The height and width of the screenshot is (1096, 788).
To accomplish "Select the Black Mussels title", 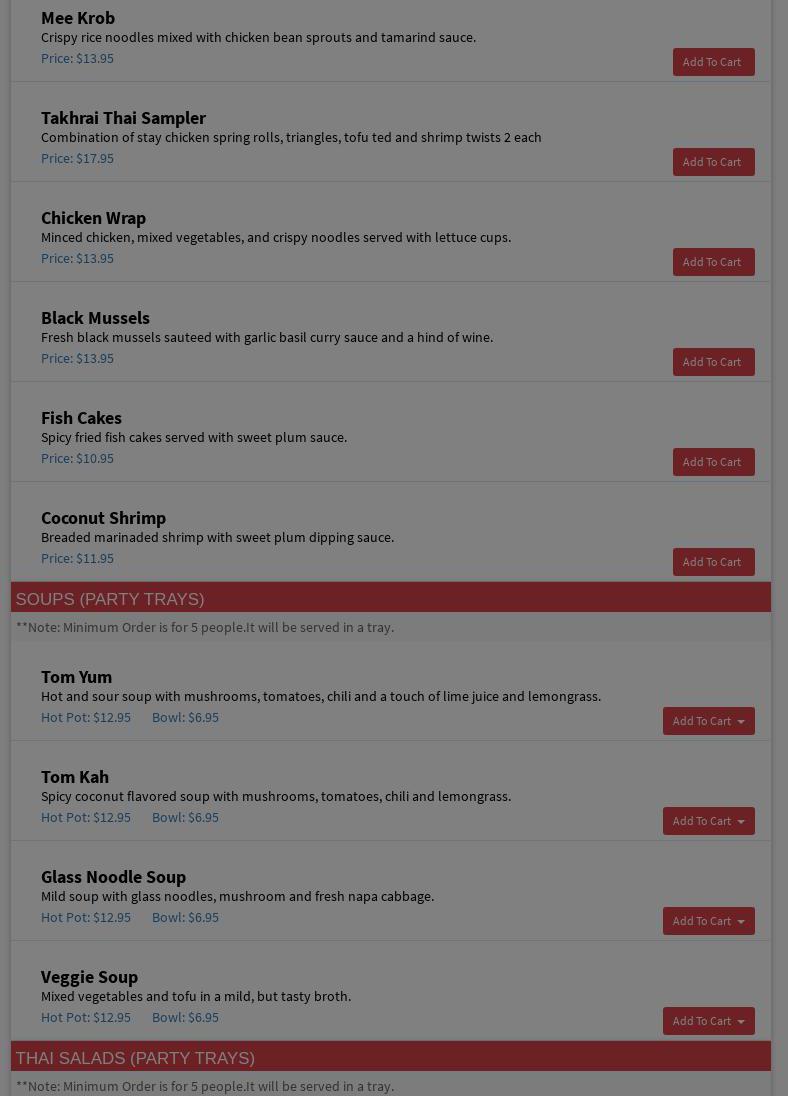I will pos(95,318).
